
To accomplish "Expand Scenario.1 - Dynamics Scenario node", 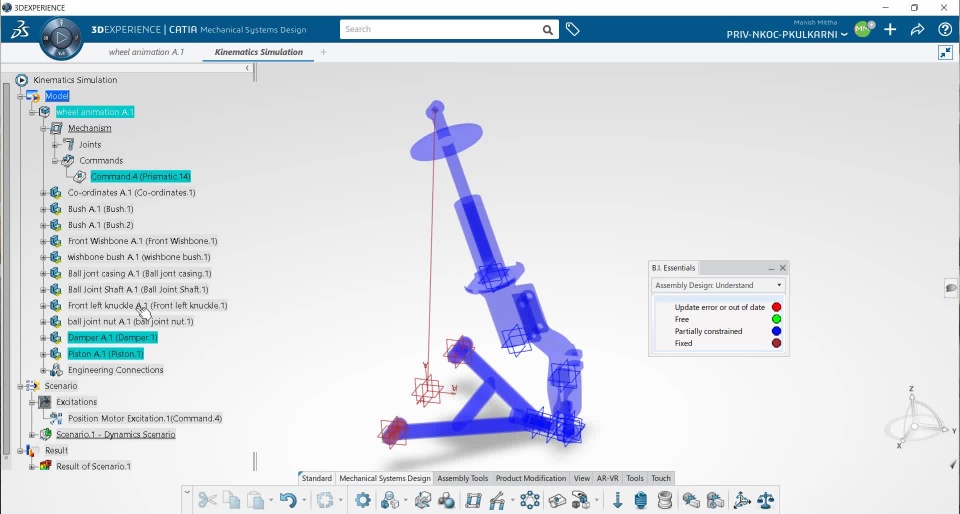I will 32,434.
